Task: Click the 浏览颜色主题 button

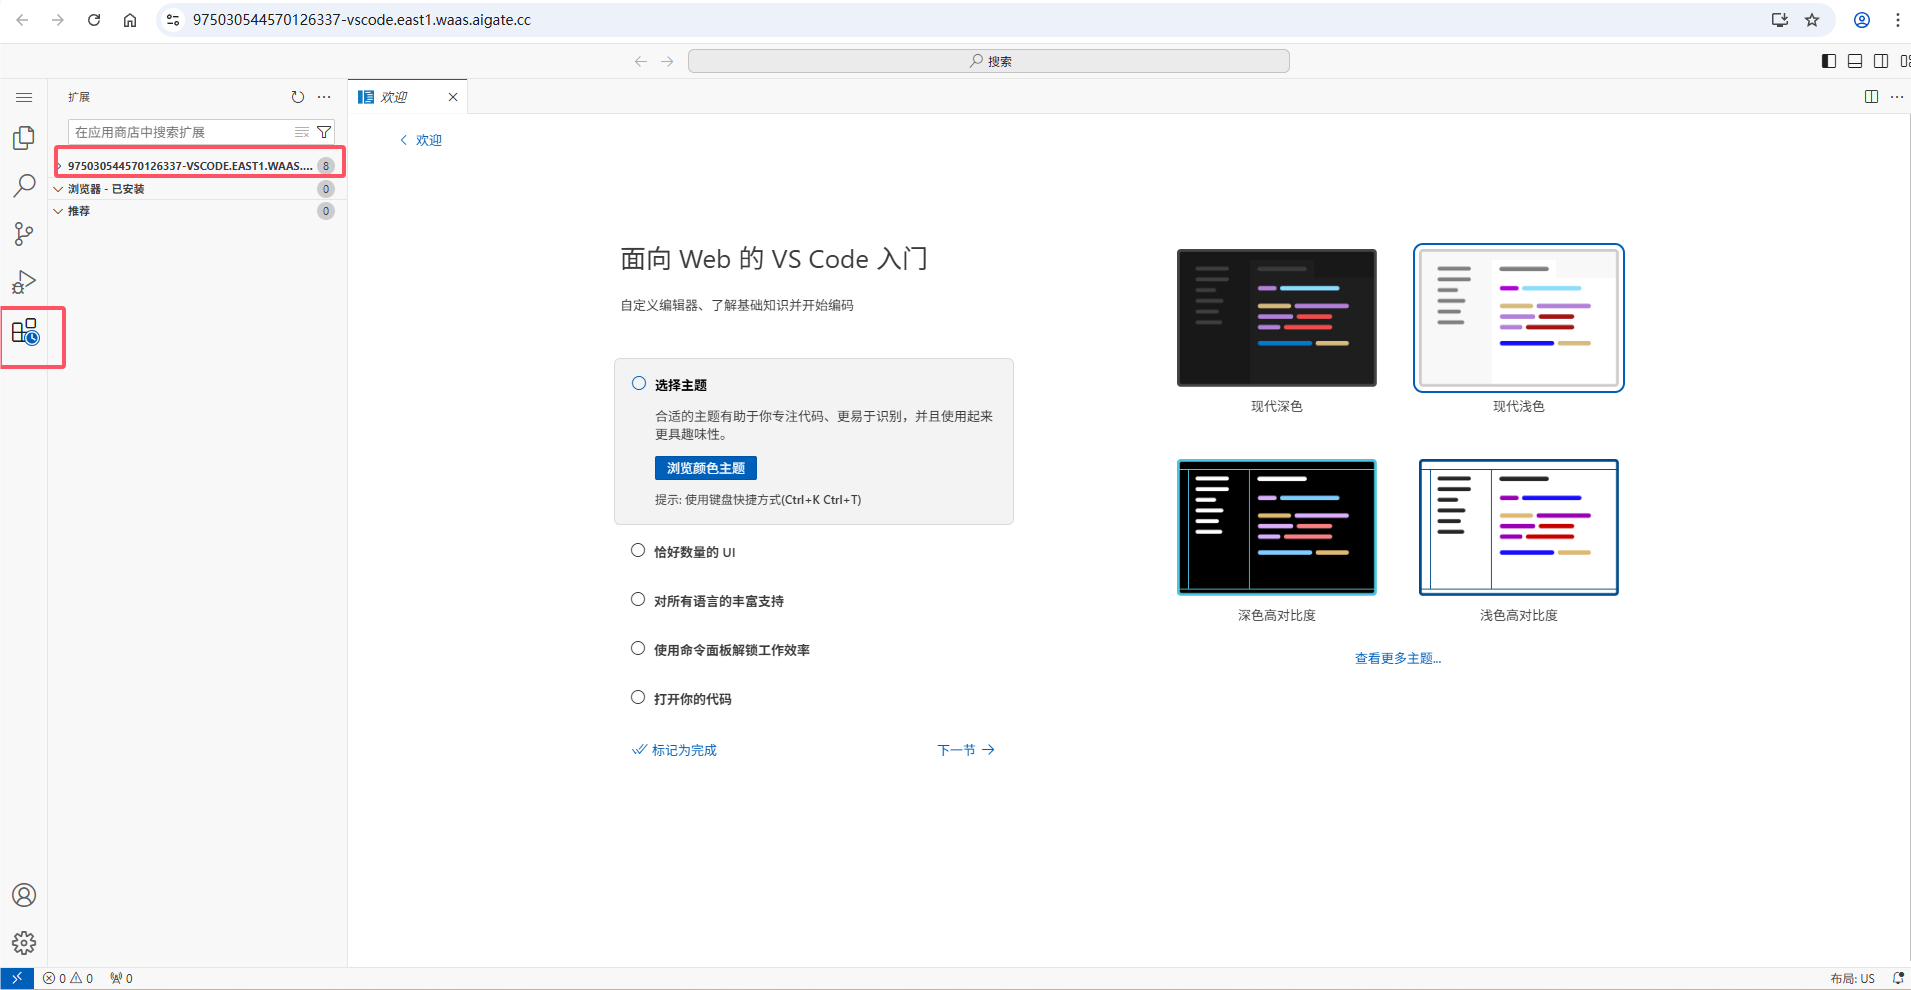Action: click(705, 467)
